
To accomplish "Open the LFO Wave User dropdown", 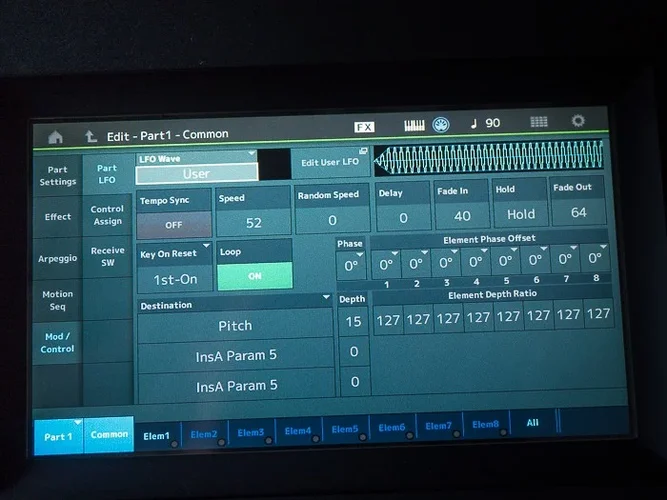I will (x=197, y=169).
